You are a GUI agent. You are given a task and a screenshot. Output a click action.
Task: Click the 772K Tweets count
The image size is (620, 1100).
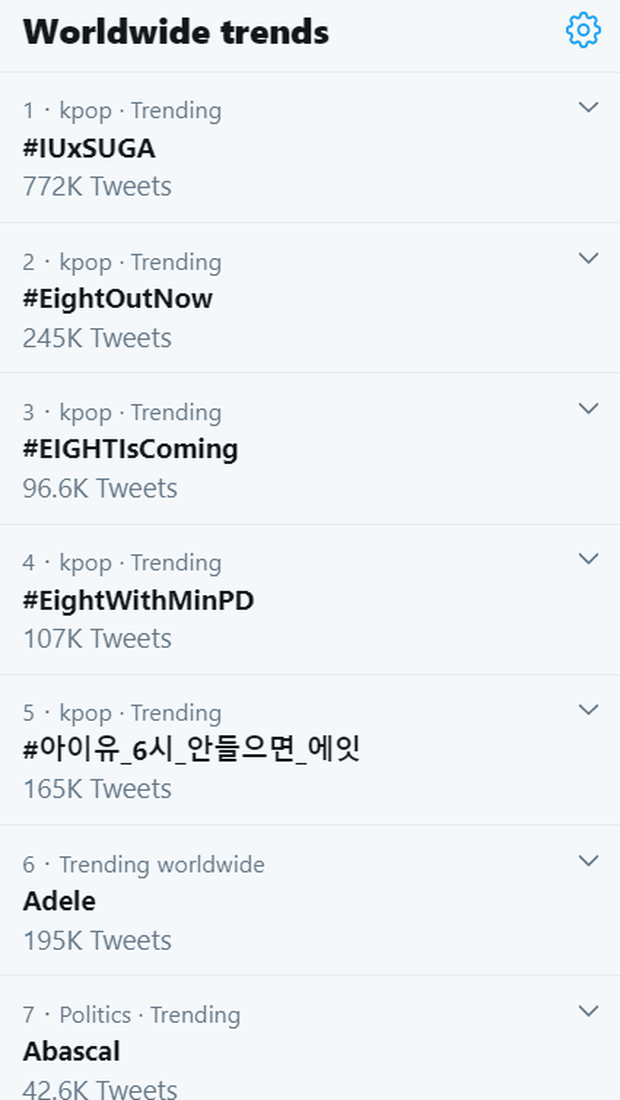pyautogui.click(x=97, y=187)
